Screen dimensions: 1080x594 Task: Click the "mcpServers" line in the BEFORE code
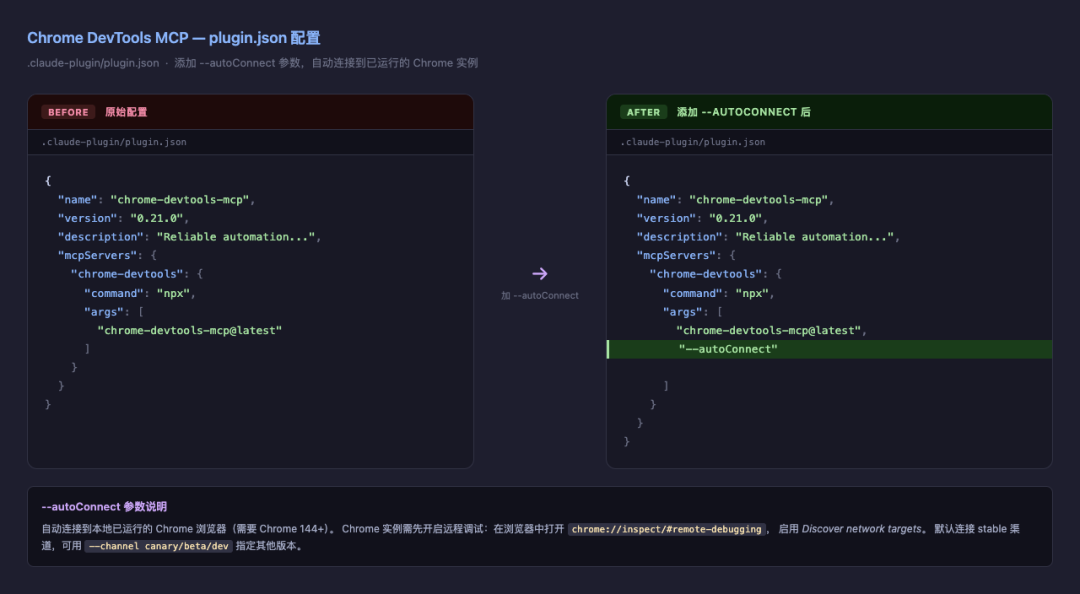[x=107, y=256]
